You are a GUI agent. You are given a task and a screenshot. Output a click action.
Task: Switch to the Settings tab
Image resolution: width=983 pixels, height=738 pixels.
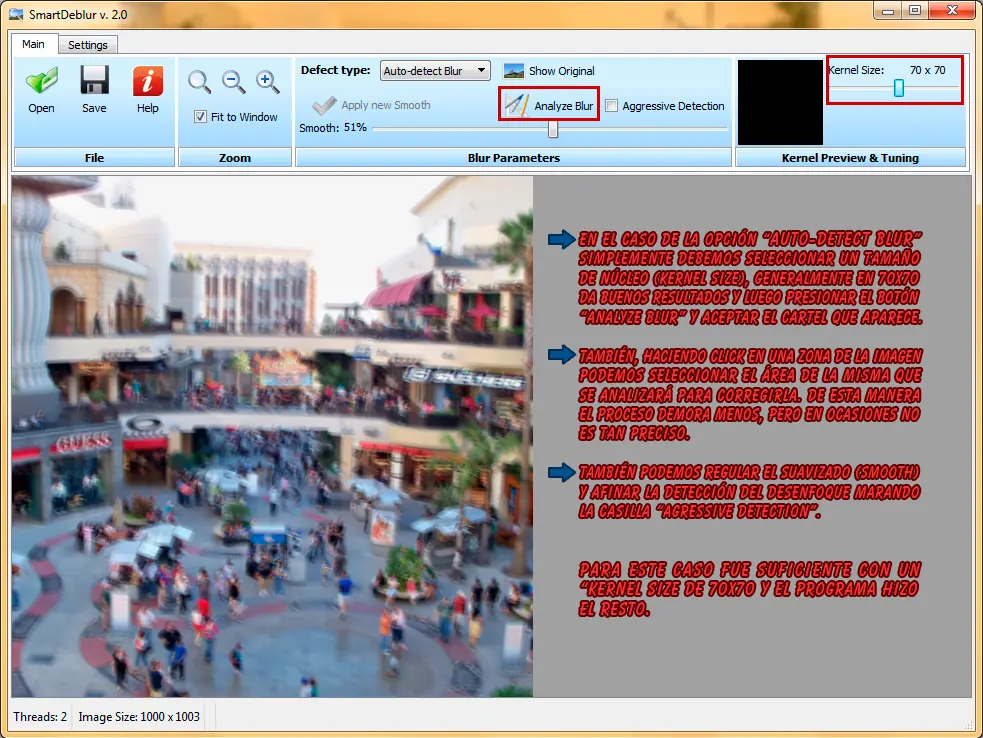(88, 45)
